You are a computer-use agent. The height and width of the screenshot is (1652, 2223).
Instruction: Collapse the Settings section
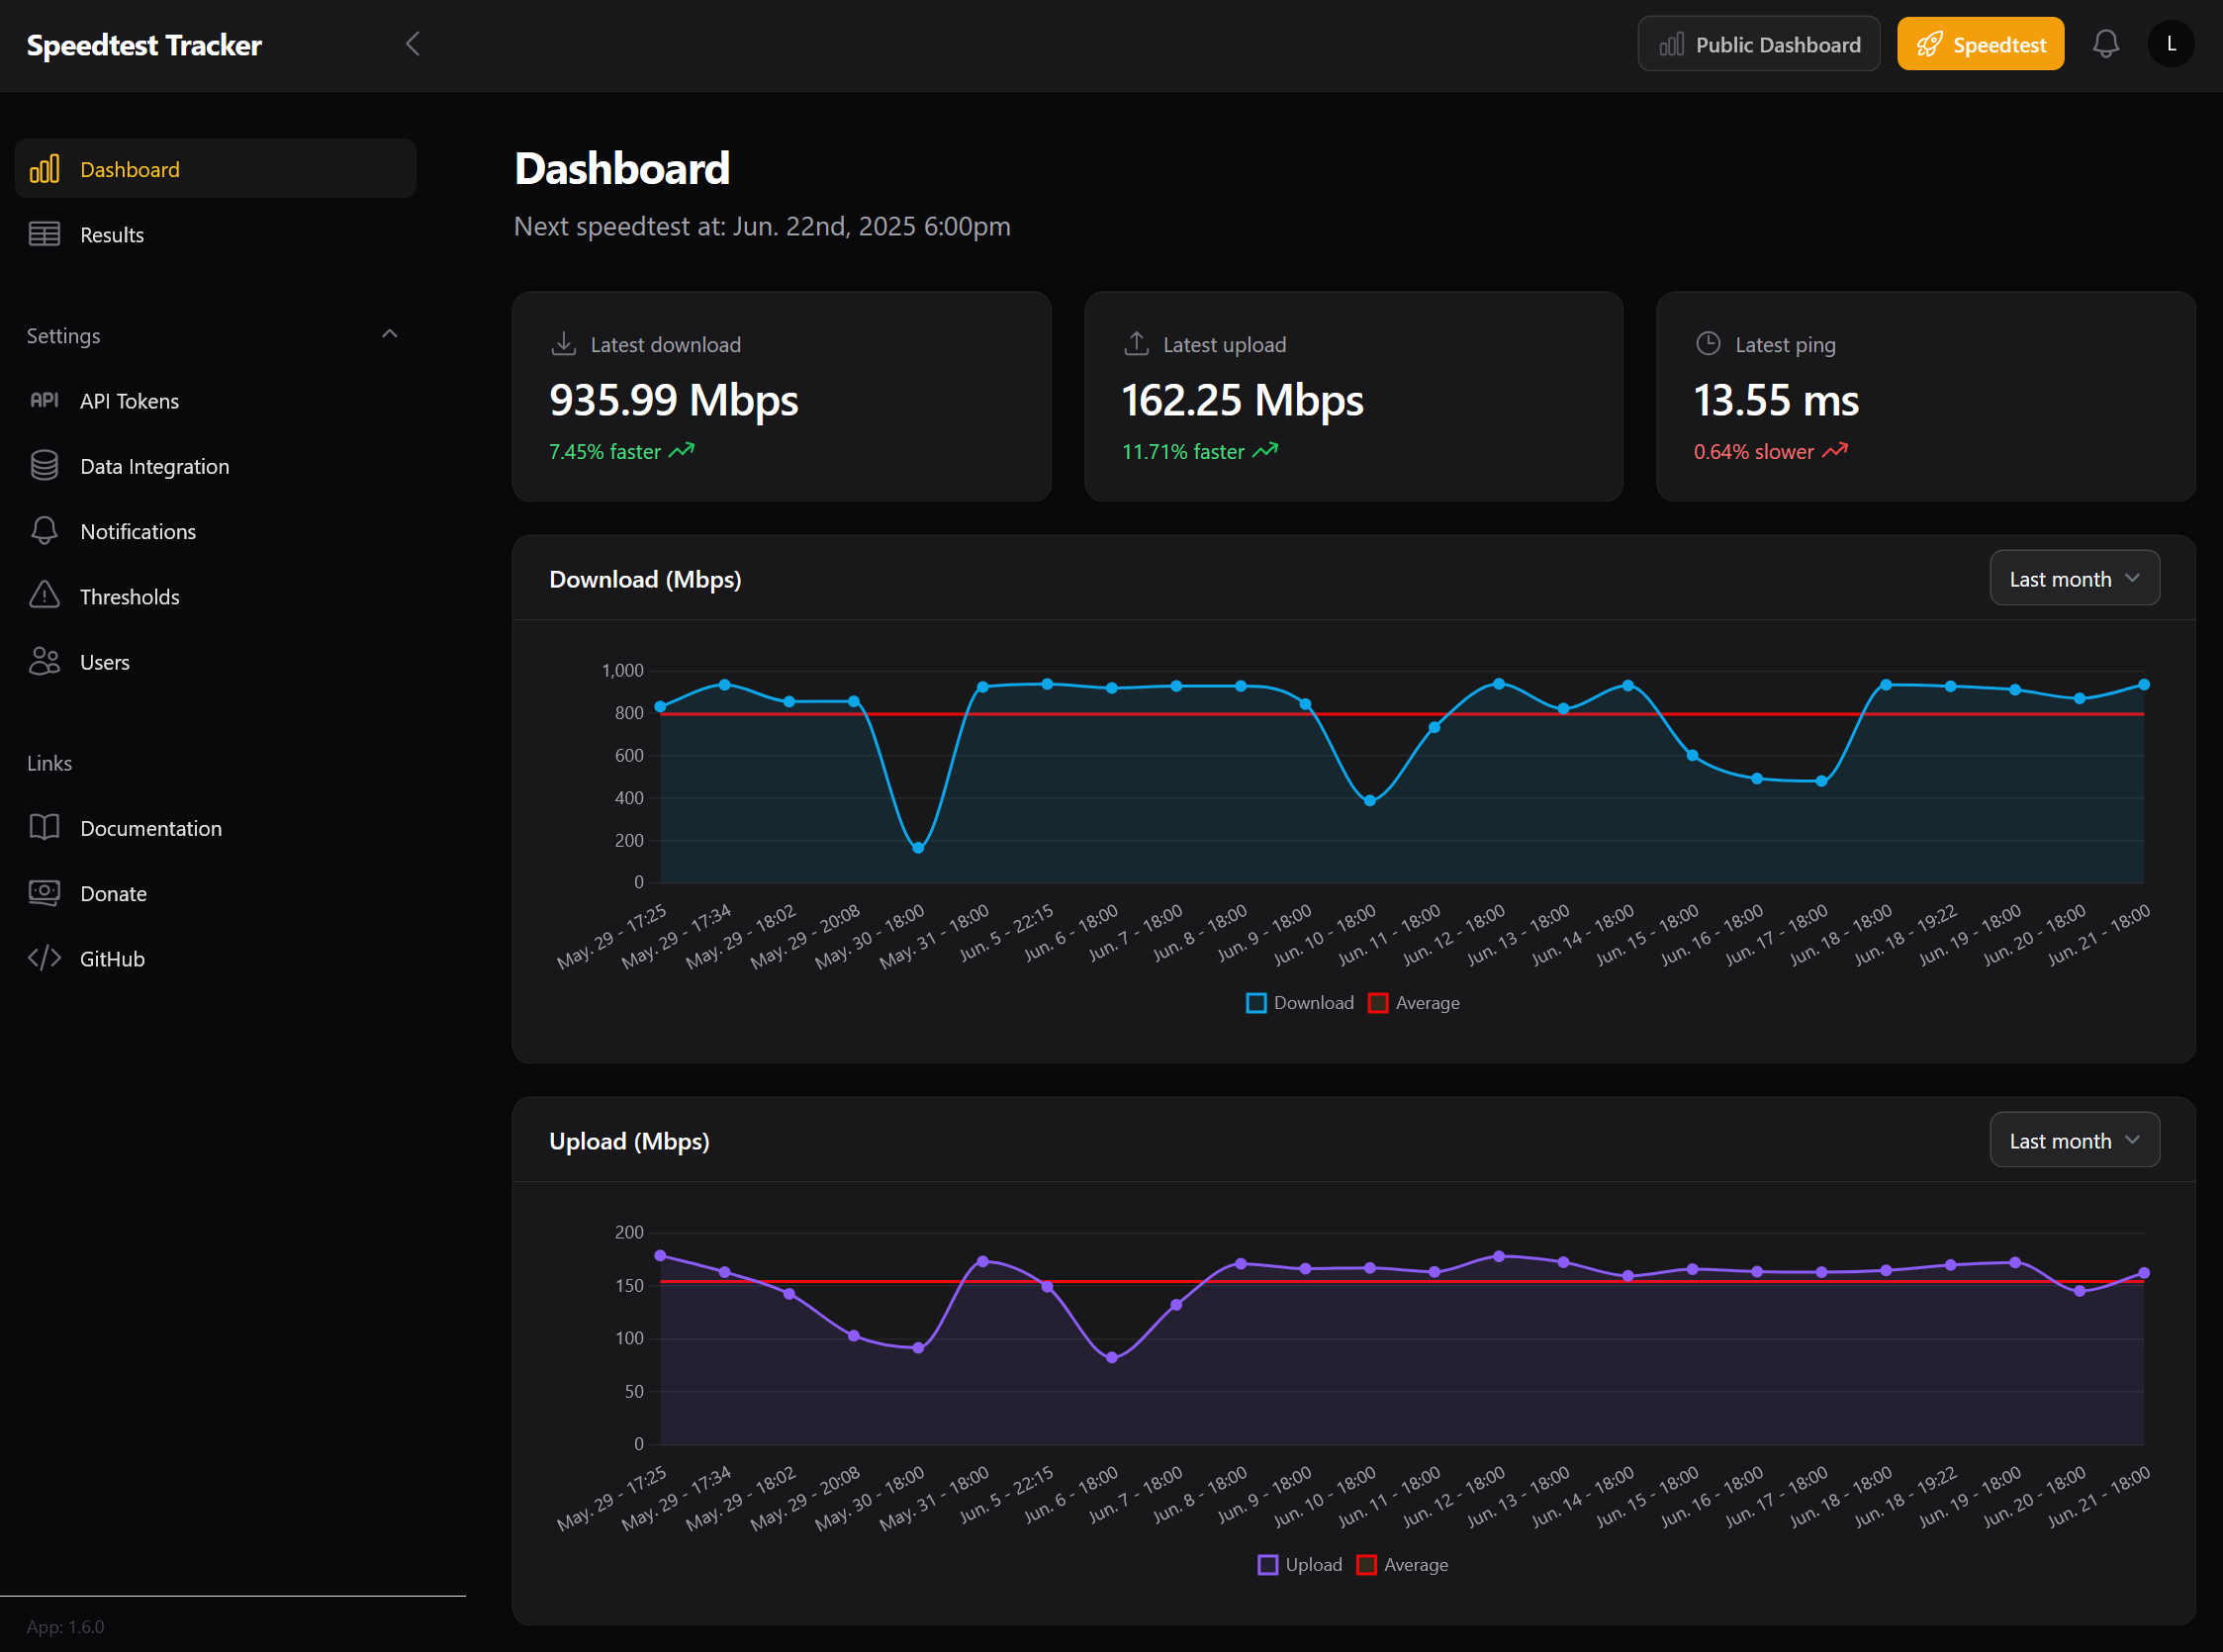(x=389, y=334)
